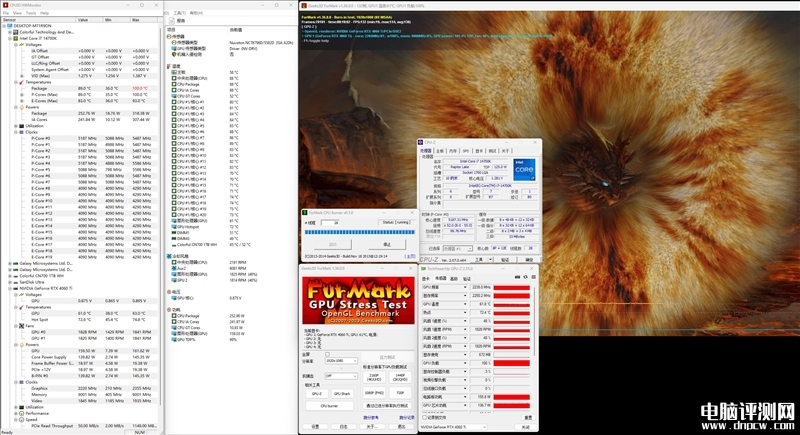Viewport: 800px width, 435px height.
Task: Click the 线程 thread count field in CPU Burner
Action: [330, 222]
